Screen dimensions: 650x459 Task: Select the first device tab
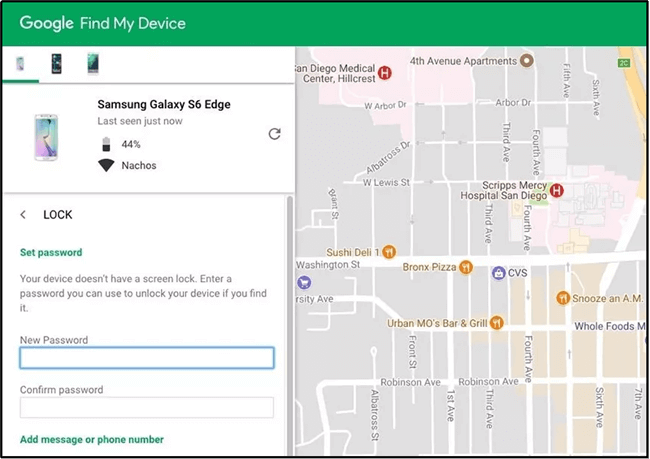[x=20, y=63]
